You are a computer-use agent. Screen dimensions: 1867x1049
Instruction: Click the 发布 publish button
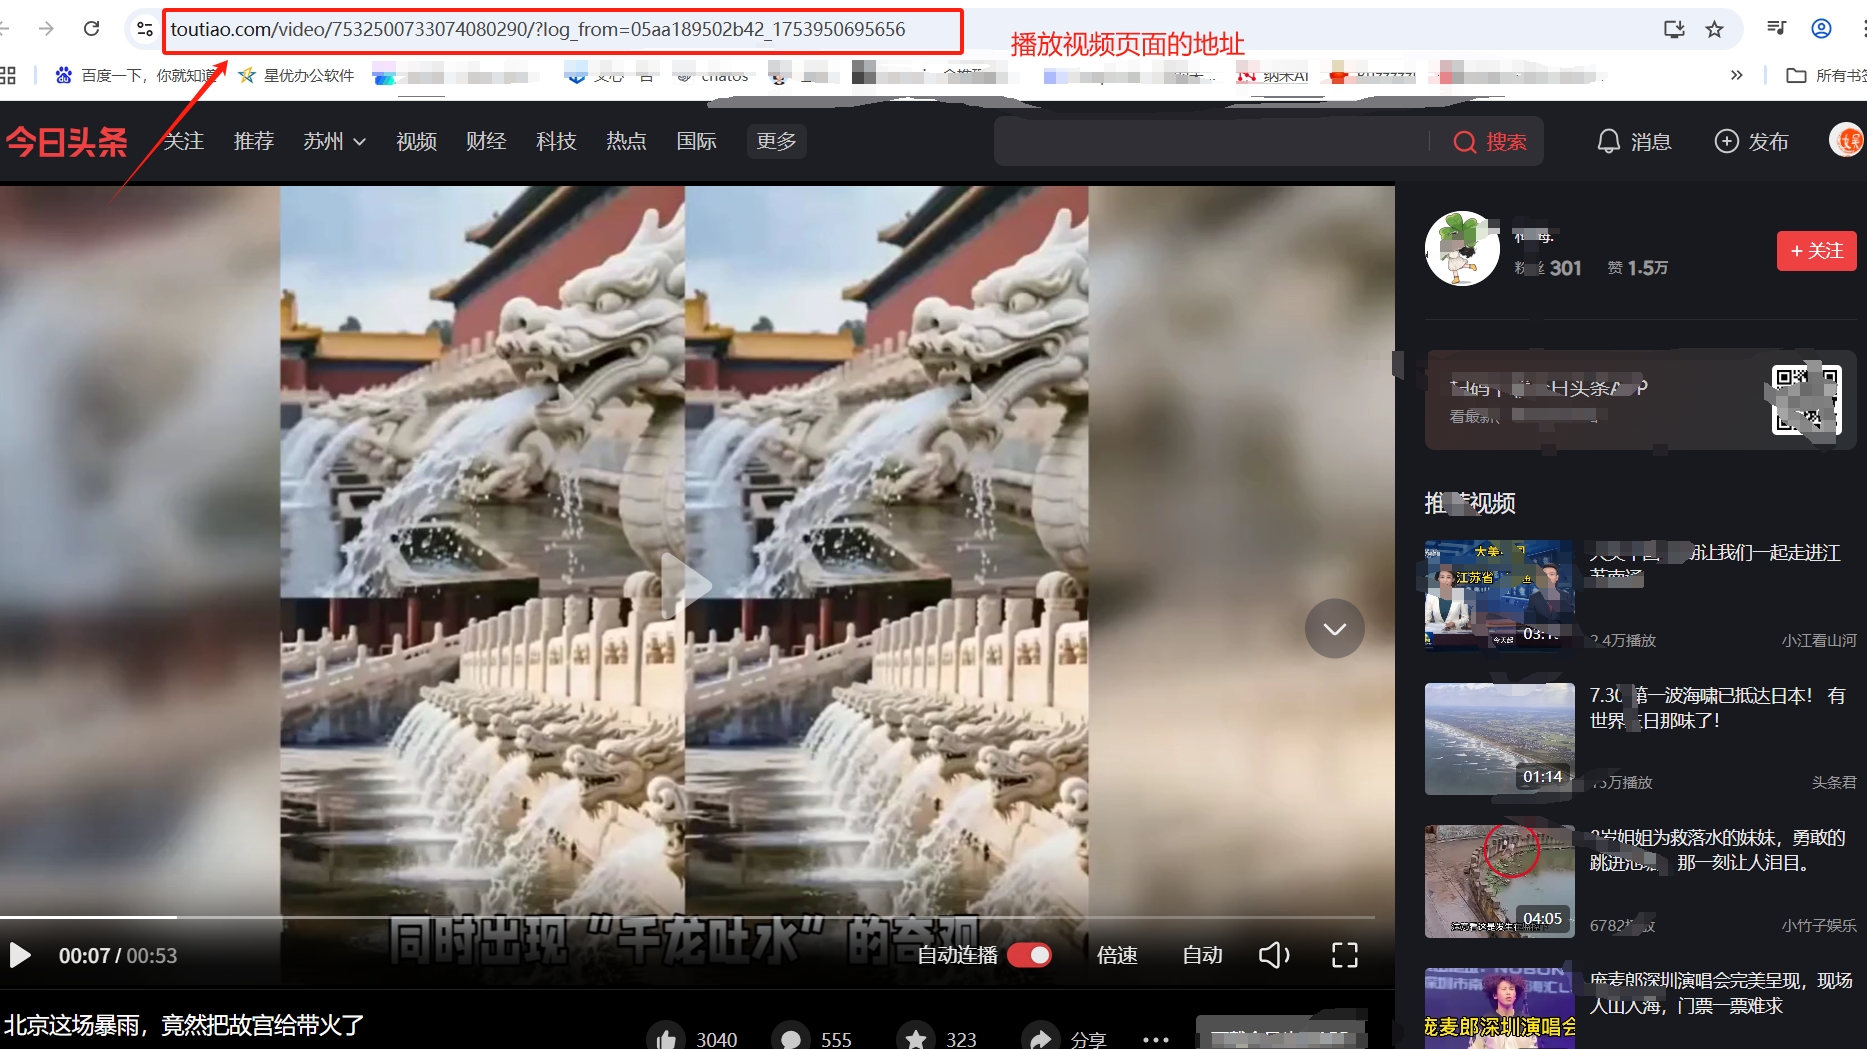(x=1751, y=141)
